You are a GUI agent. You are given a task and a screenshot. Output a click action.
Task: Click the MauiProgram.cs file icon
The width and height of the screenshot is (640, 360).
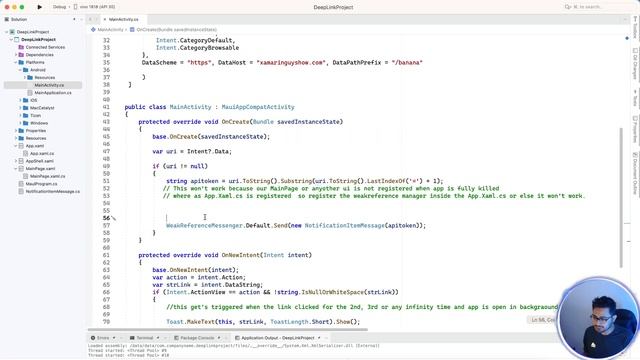pos(21,184)
